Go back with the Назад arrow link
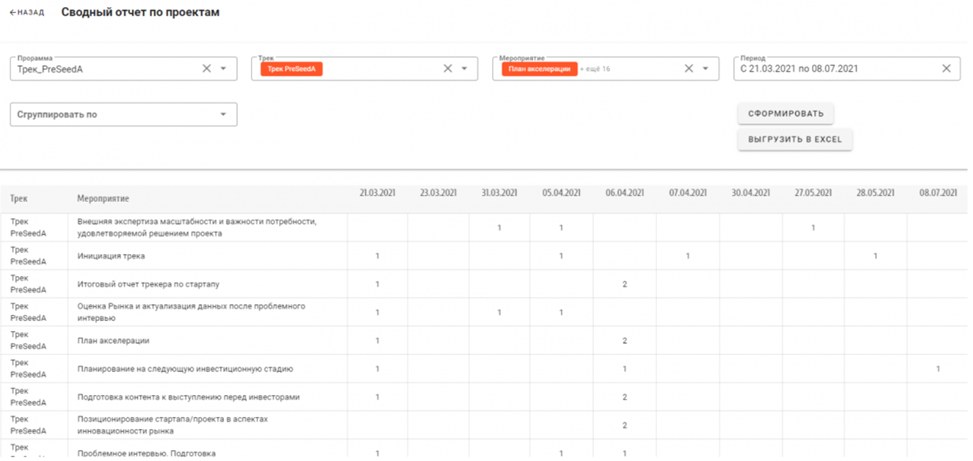Screen dimensions: 973x461 tap(27, 12)
